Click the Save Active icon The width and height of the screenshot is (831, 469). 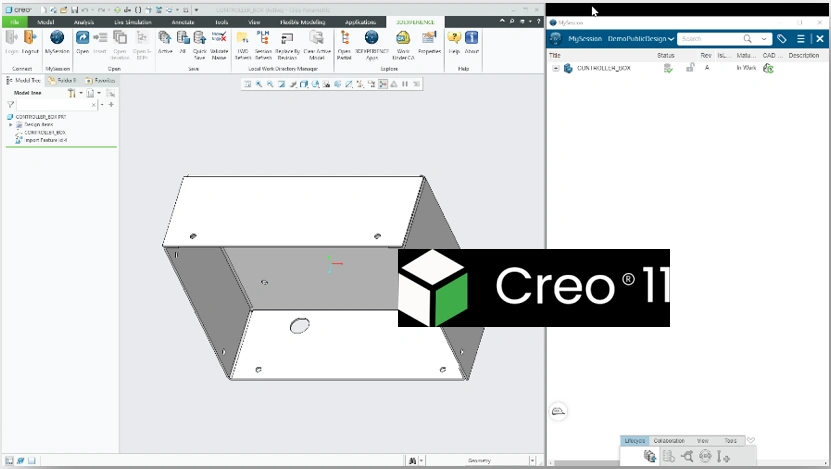165,38
